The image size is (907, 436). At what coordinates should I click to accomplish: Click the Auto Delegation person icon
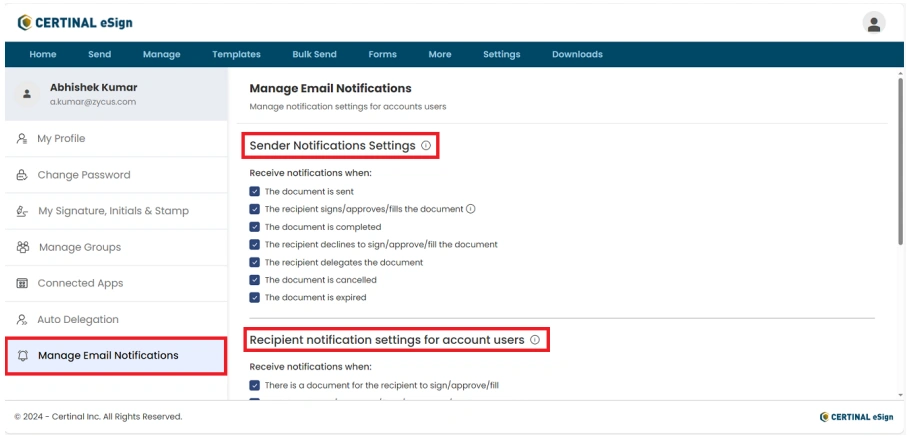[x=22, y=319]
